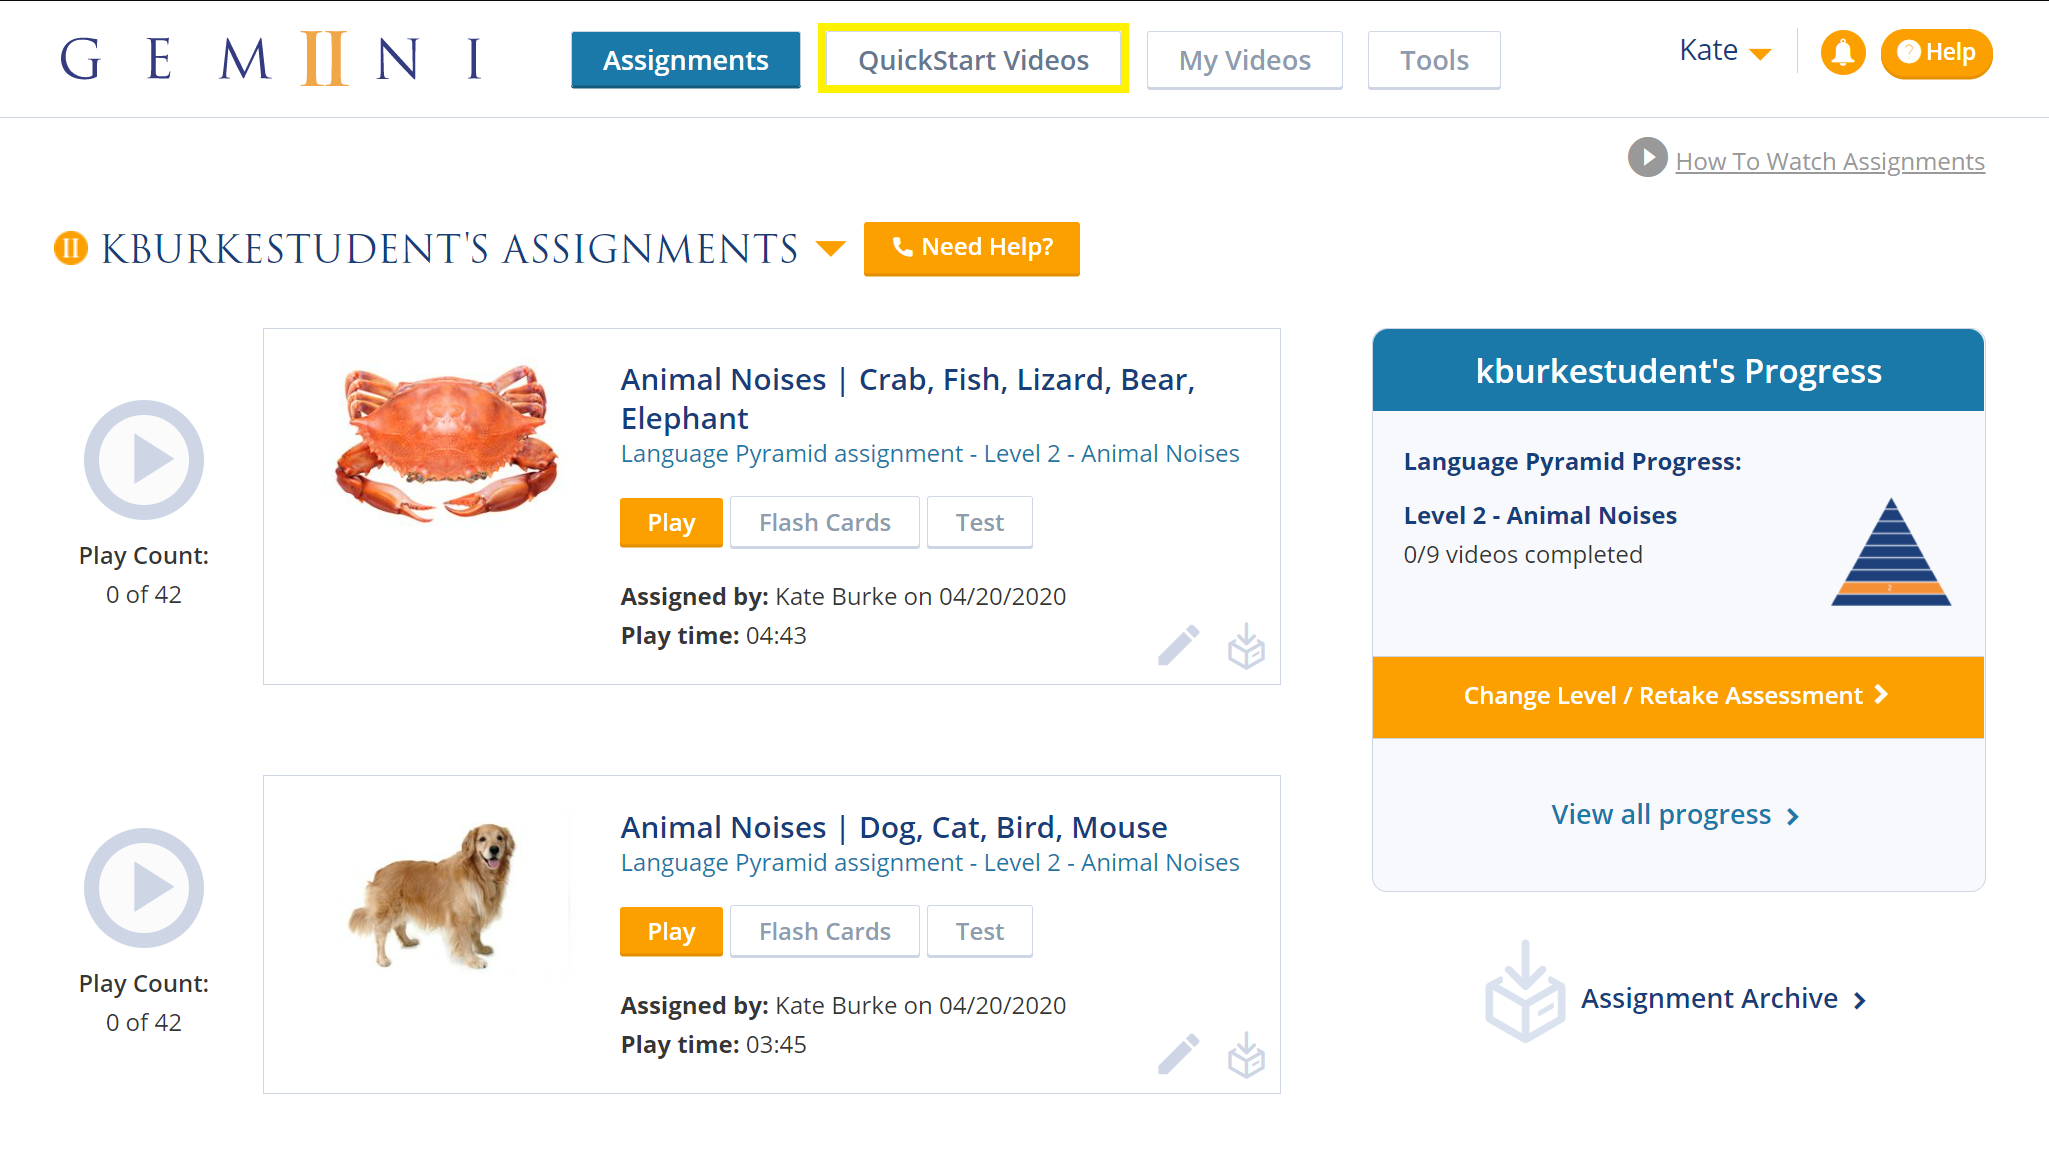Click the GEMIINI logo
This screenshot has height=1162, width=2049.
click(x=271, y=59)
